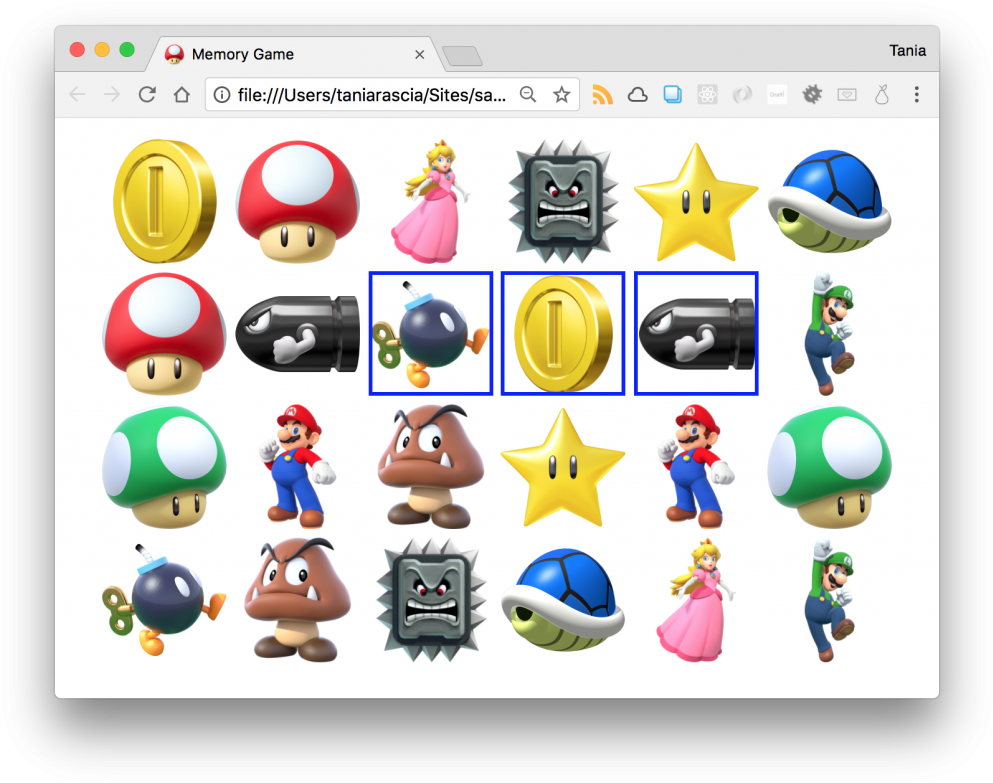993x783 pixels.
Task: Select the red mushroom card in the second row
Action: click(165, 334)
